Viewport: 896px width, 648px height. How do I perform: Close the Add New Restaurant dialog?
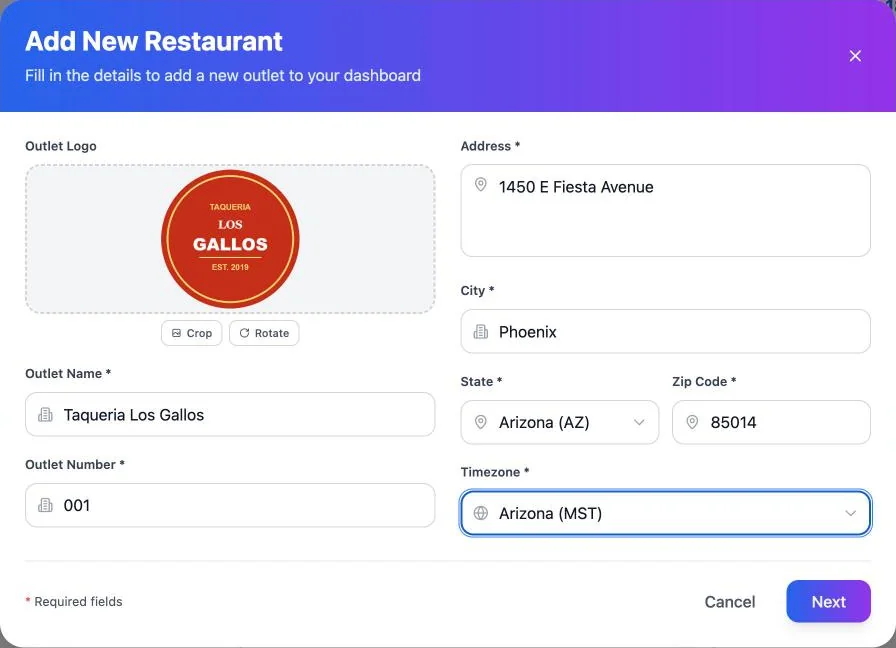pyautogui.click(x=855, y=56)
